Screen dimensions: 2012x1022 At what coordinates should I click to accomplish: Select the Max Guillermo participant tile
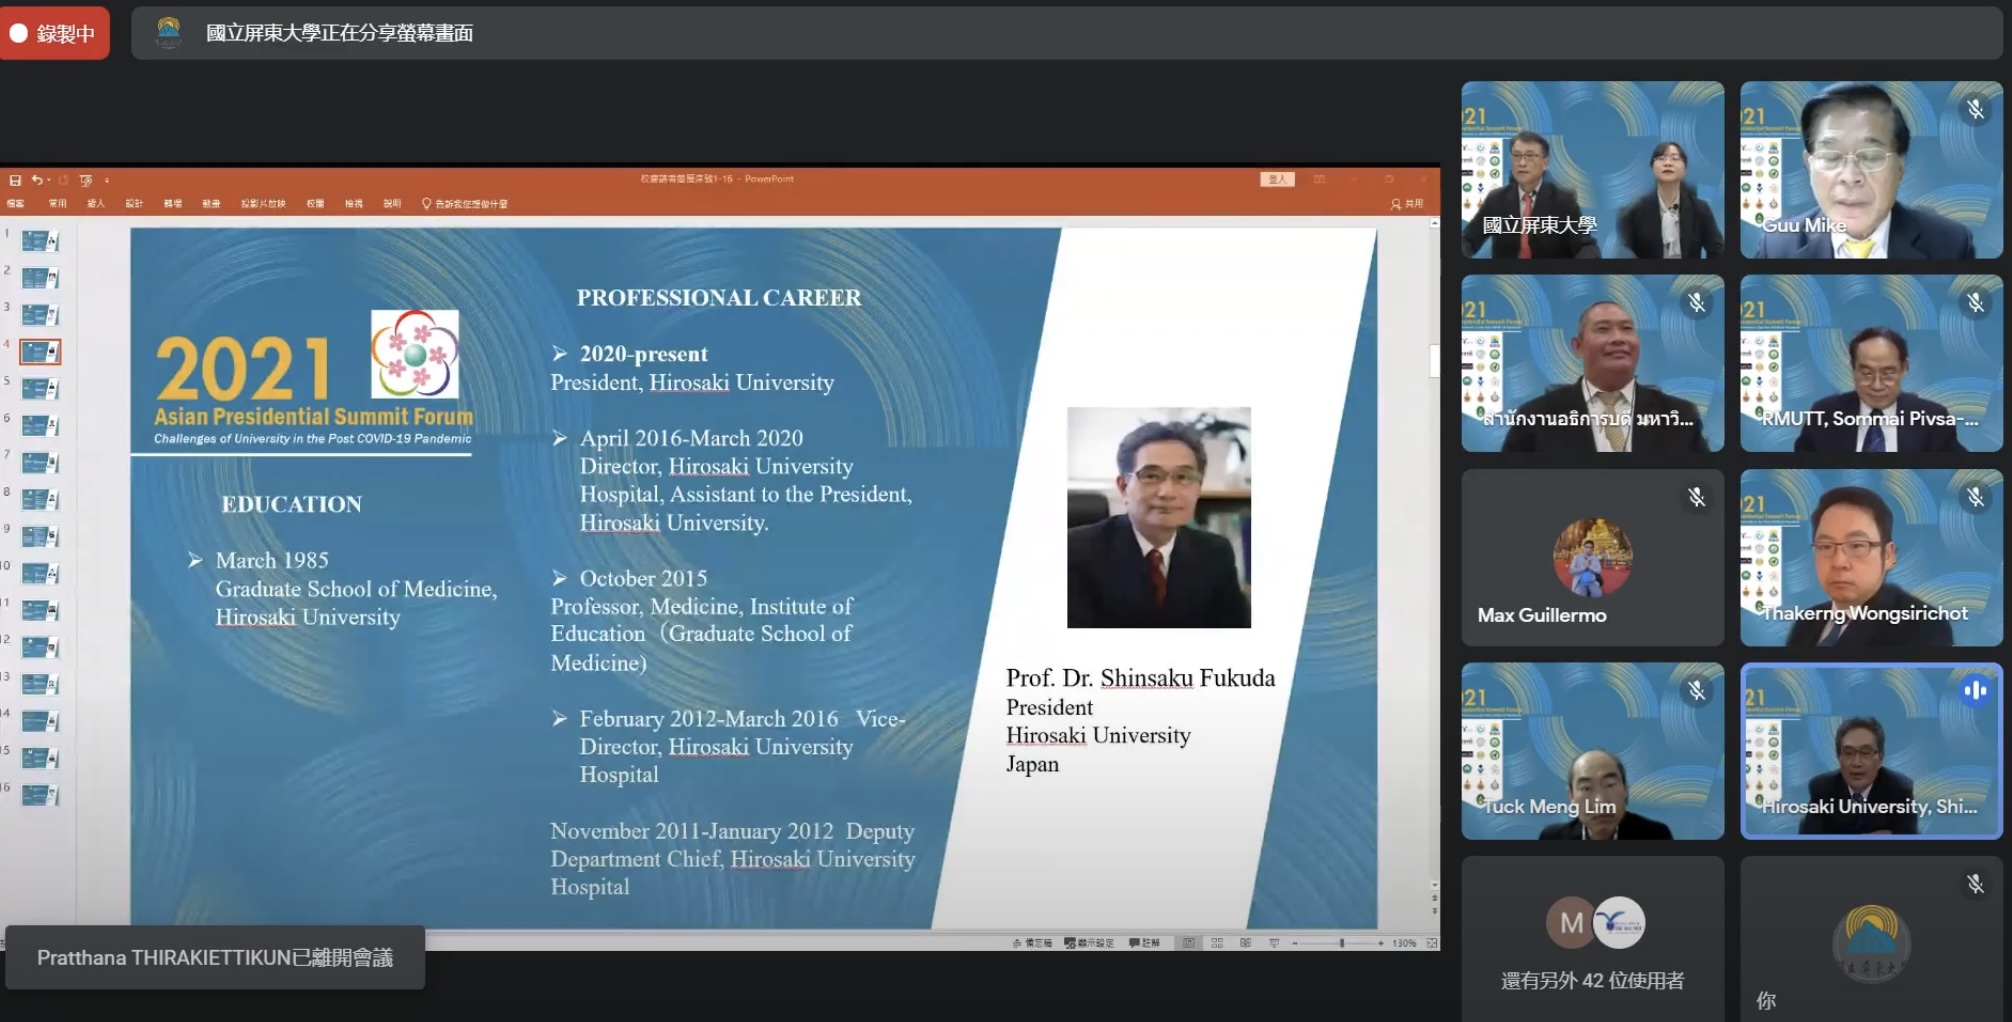(x=1592, y=557)
